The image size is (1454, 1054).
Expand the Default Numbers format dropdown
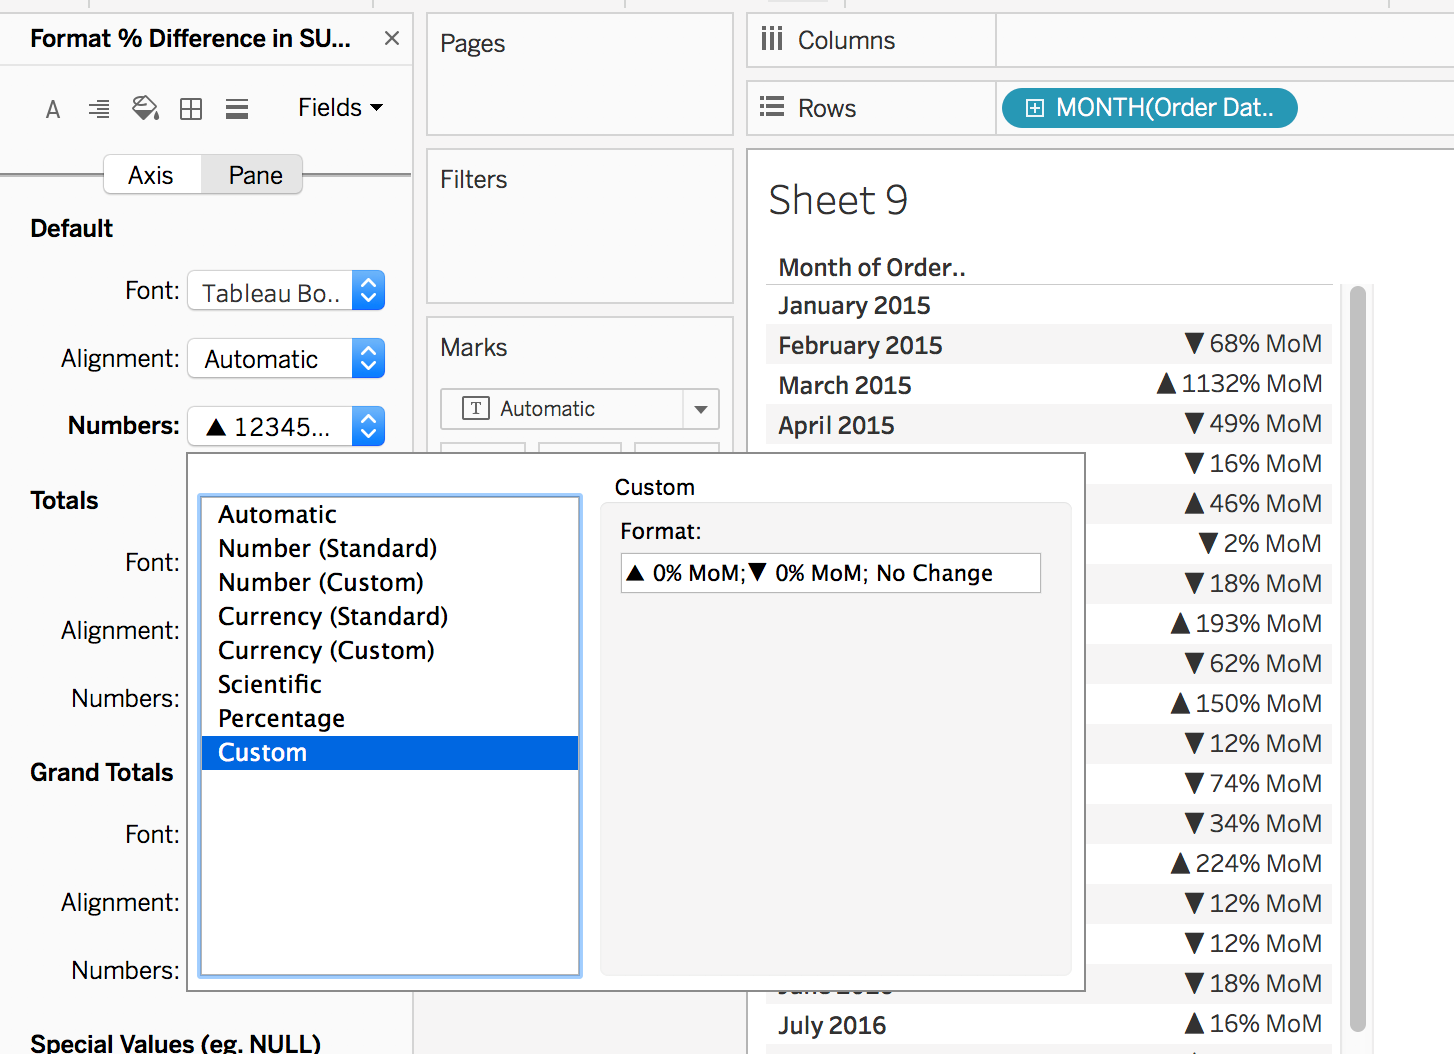click(368, 427)
